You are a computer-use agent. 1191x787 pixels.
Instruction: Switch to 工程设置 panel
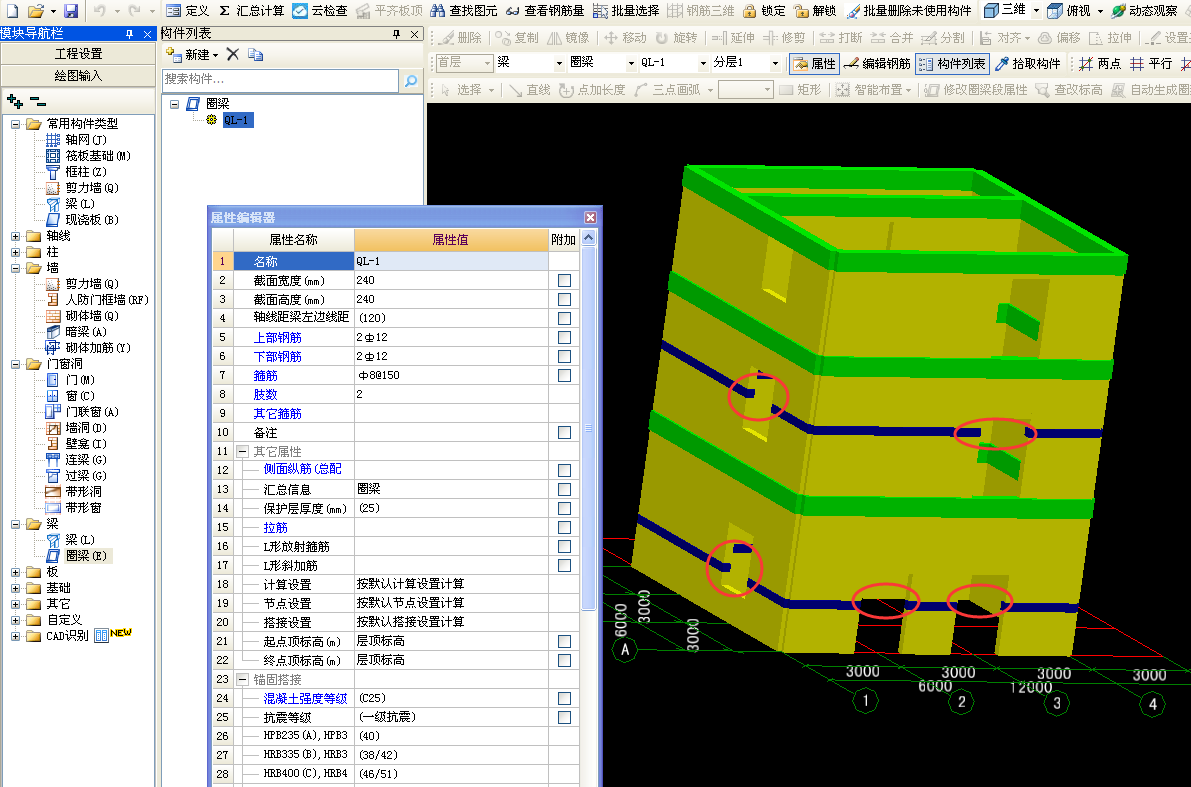[x=77, y=54]
